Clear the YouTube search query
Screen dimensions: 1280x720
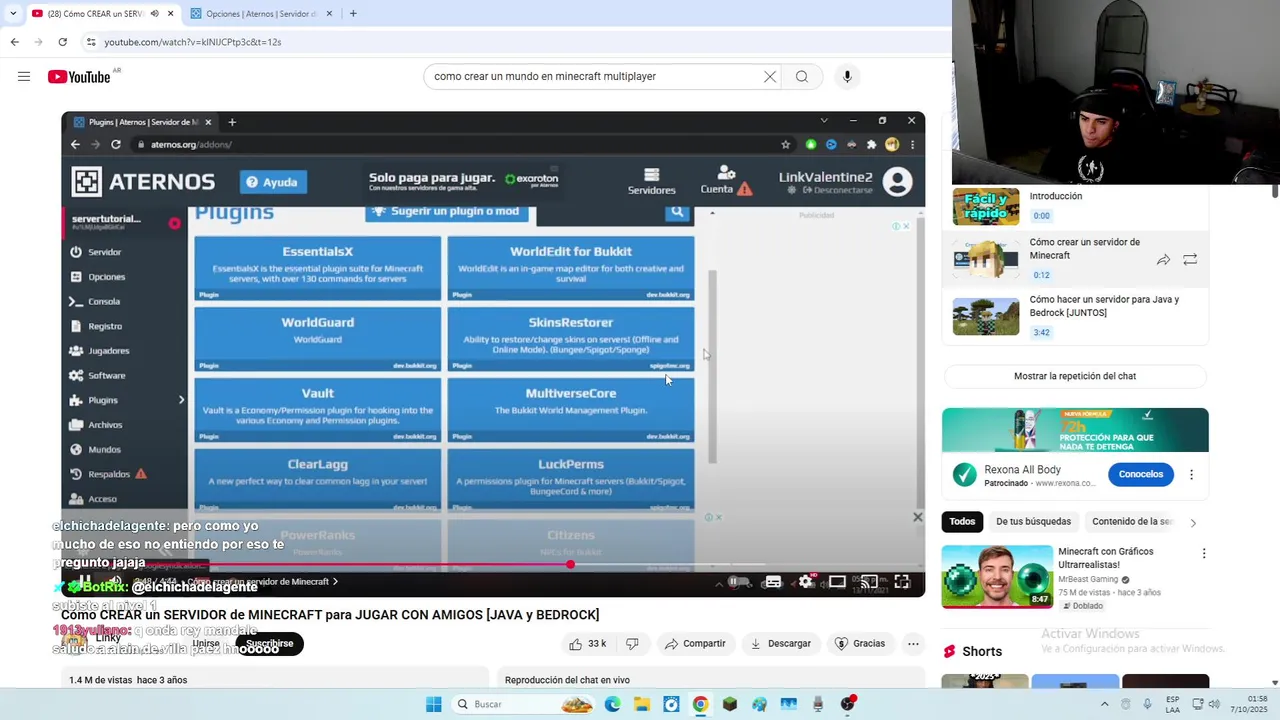(x=770, y=77)
